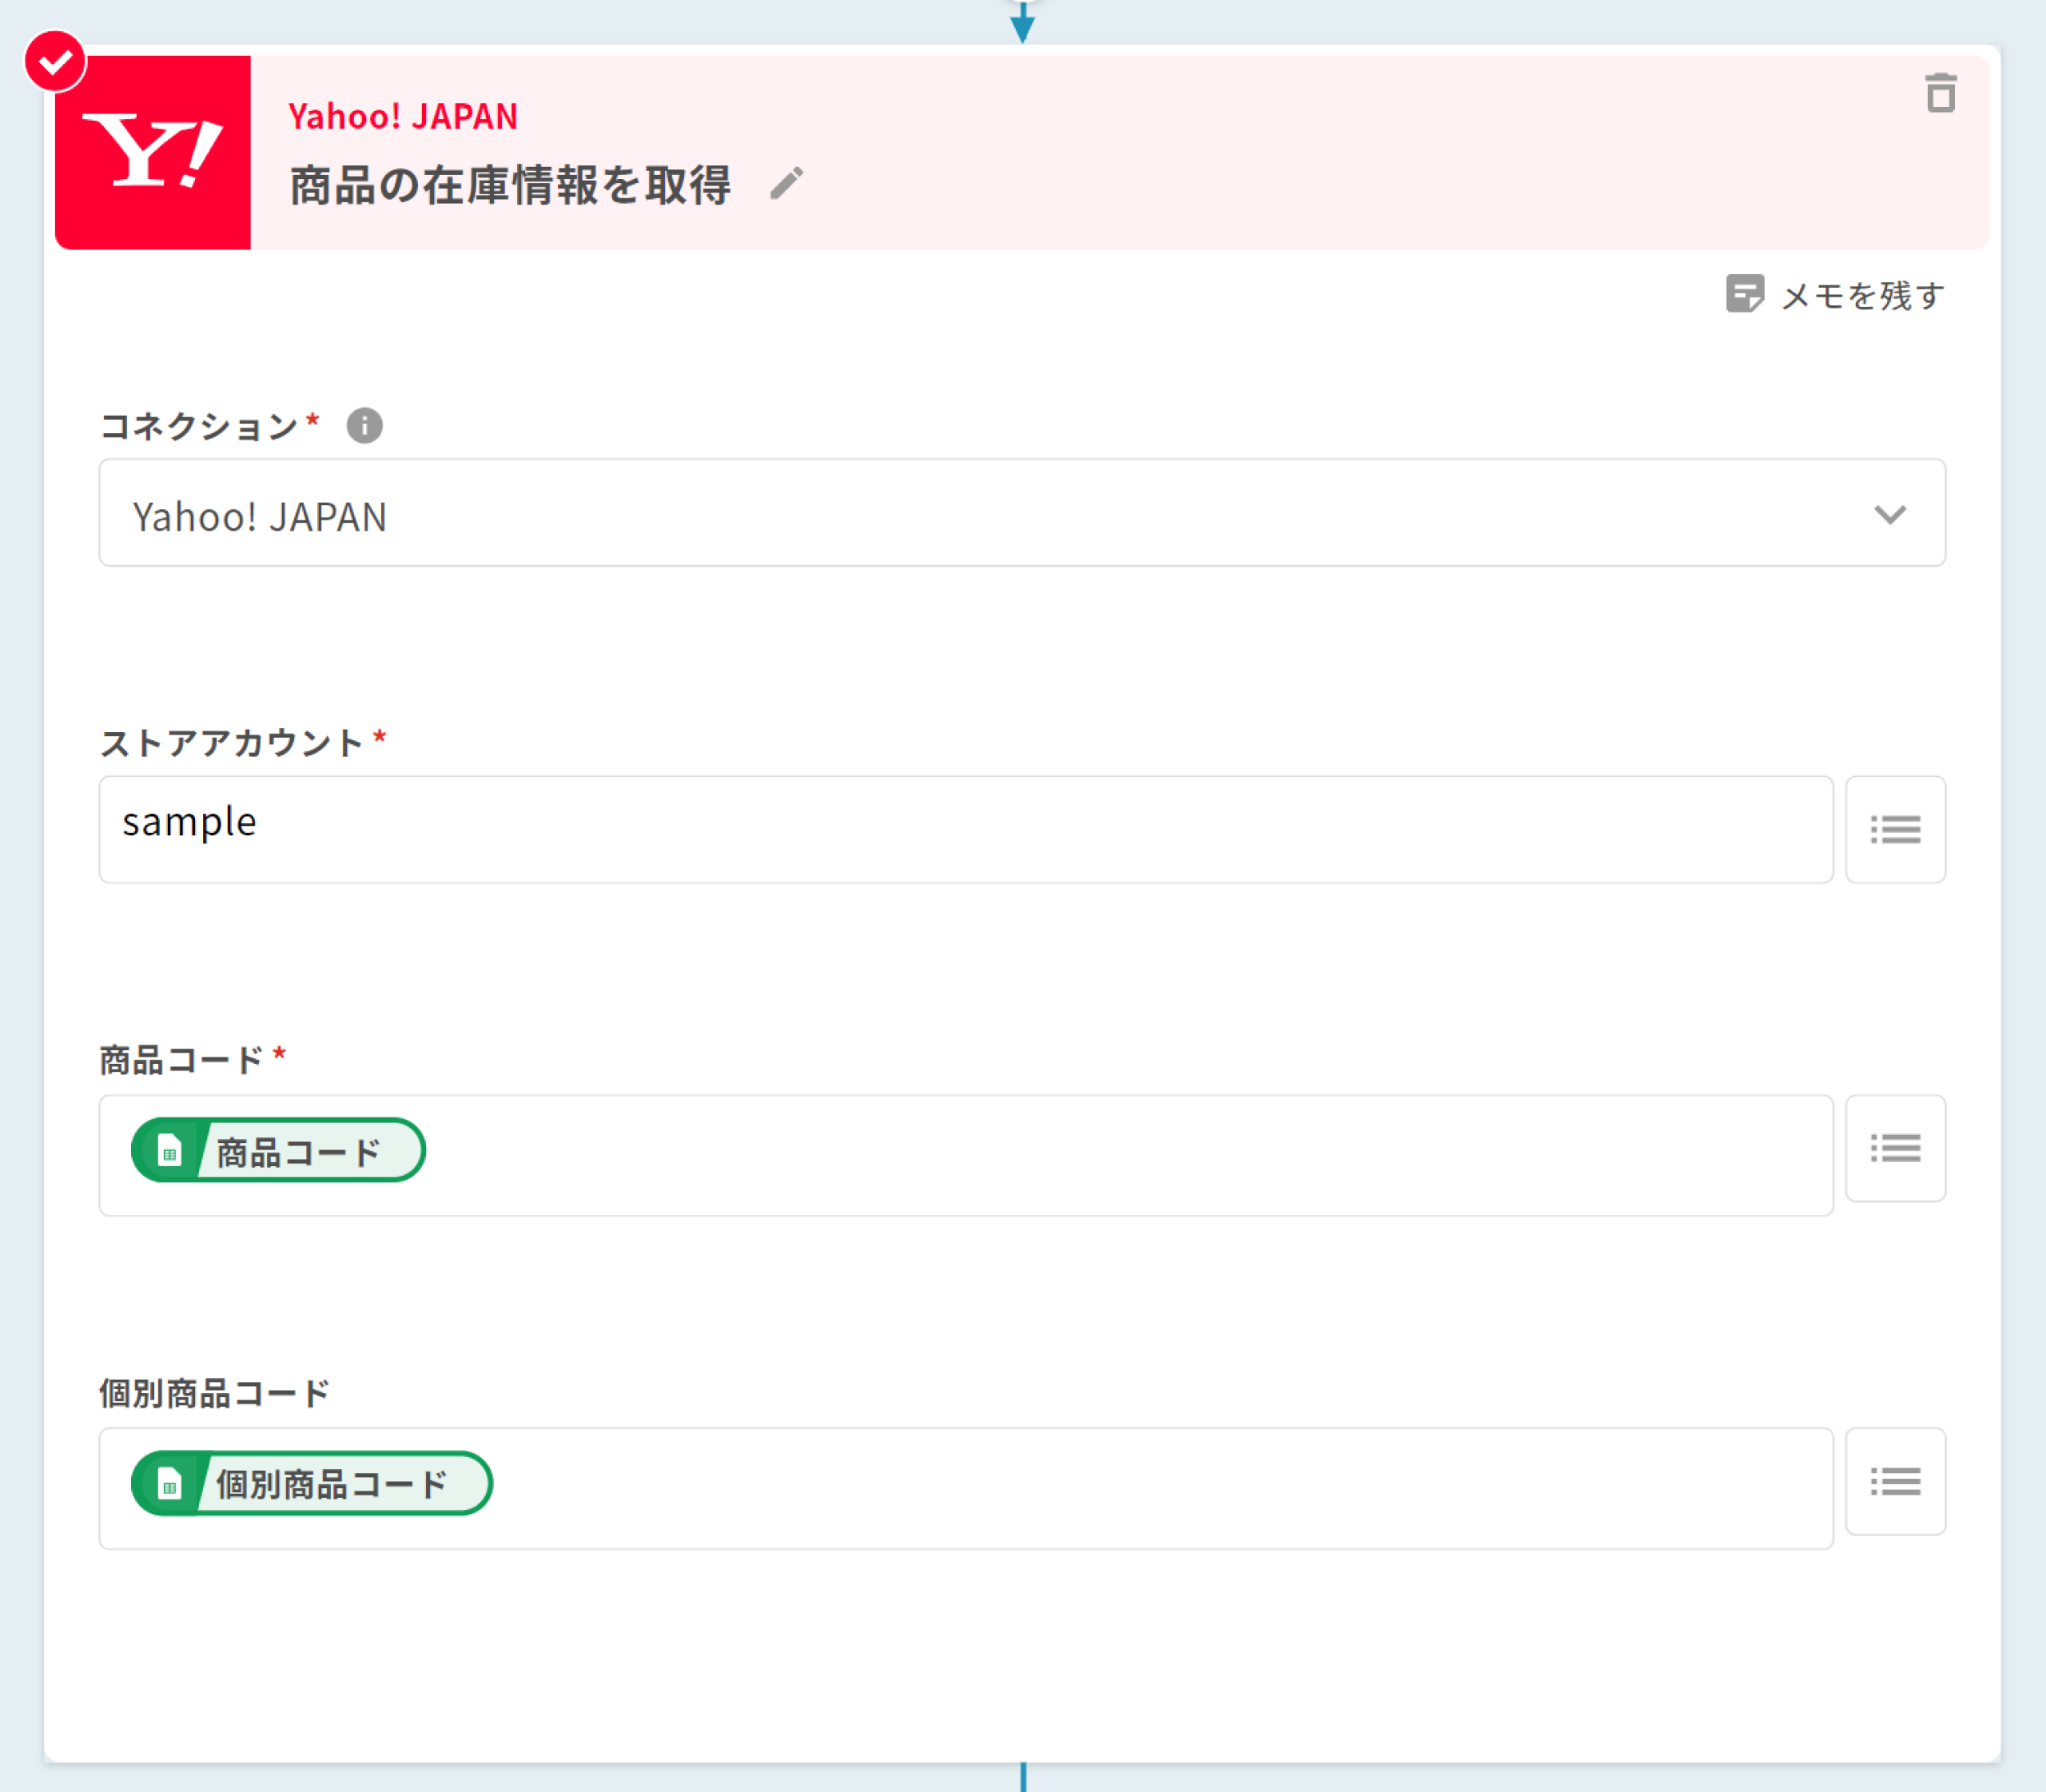The height and width of the screenshot is (1792, 2046).
Task: Click the connection info icon
Action: pyautogui.click(x=364, y=426)
